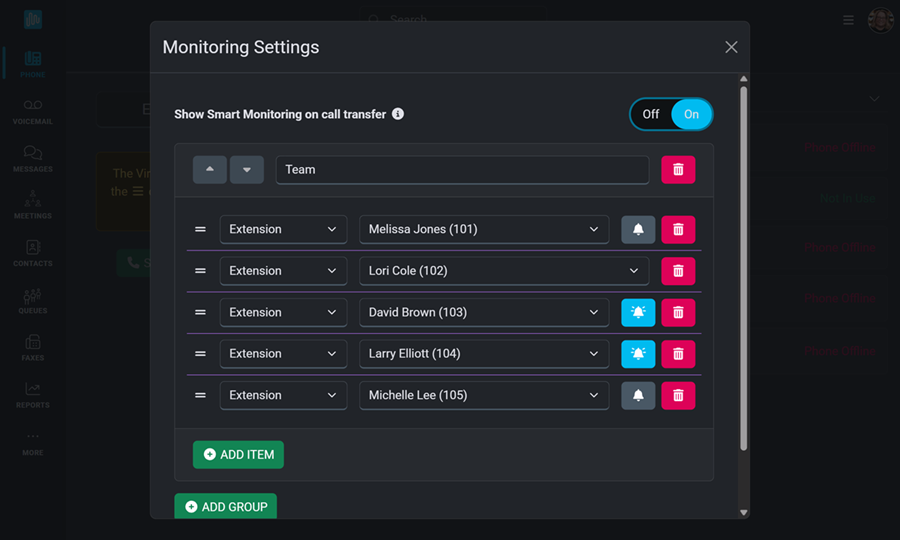Switch Smart Monitoring to On

coord(692,114)
